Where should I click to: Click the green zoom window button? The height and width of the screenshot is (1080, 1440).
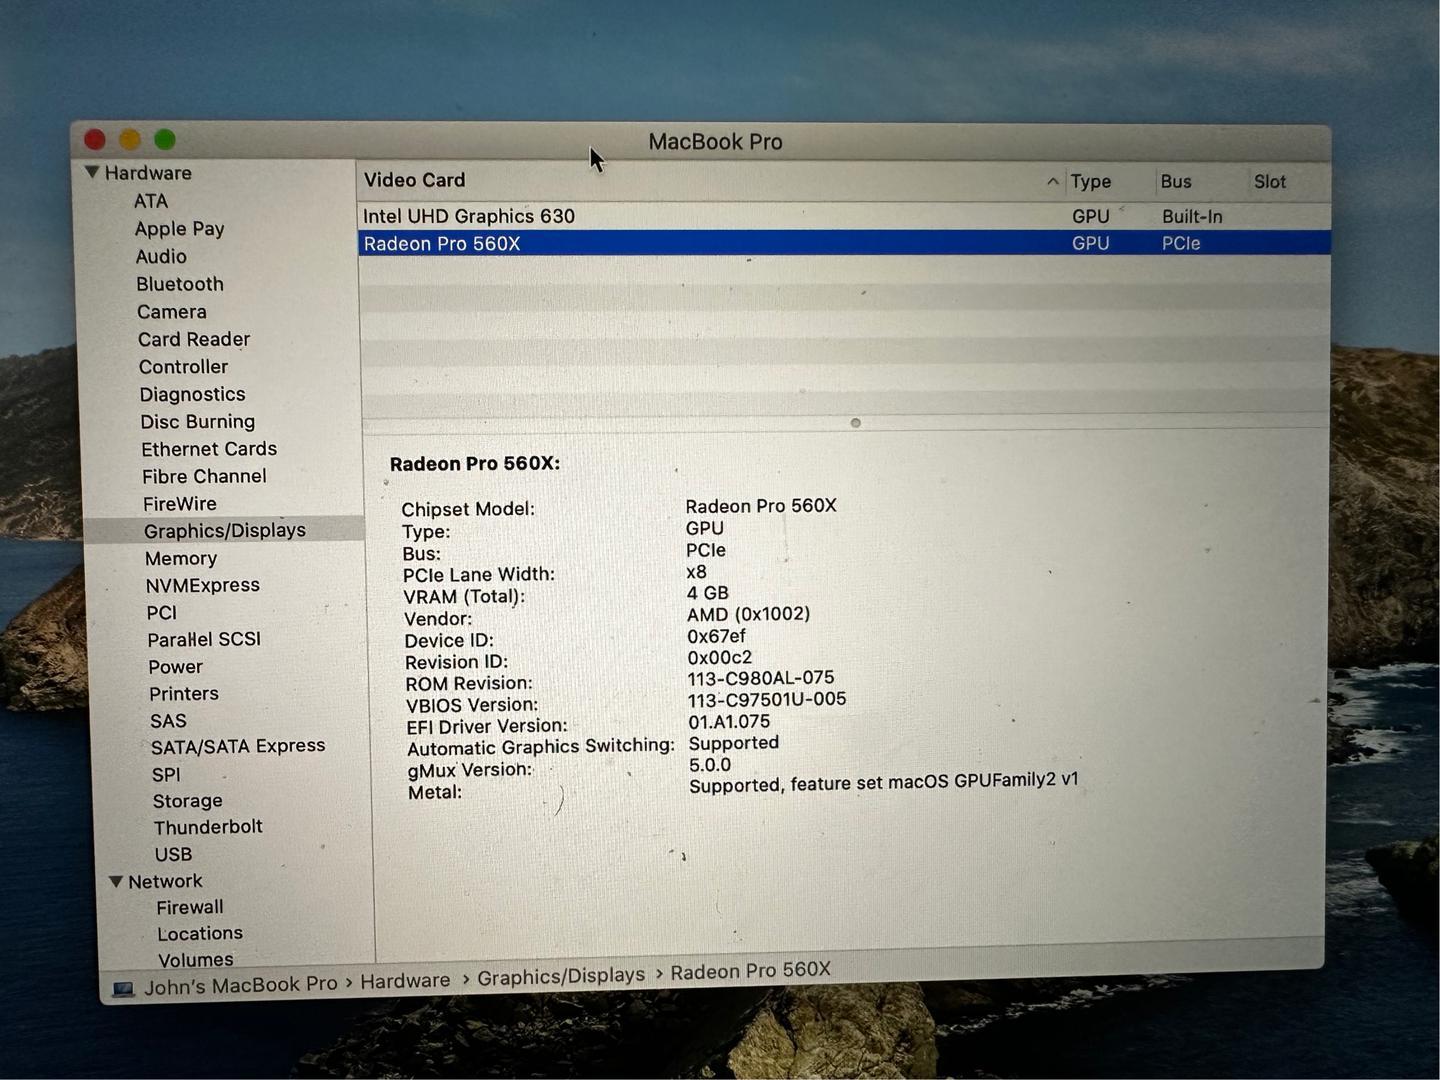tap(165, 140)
